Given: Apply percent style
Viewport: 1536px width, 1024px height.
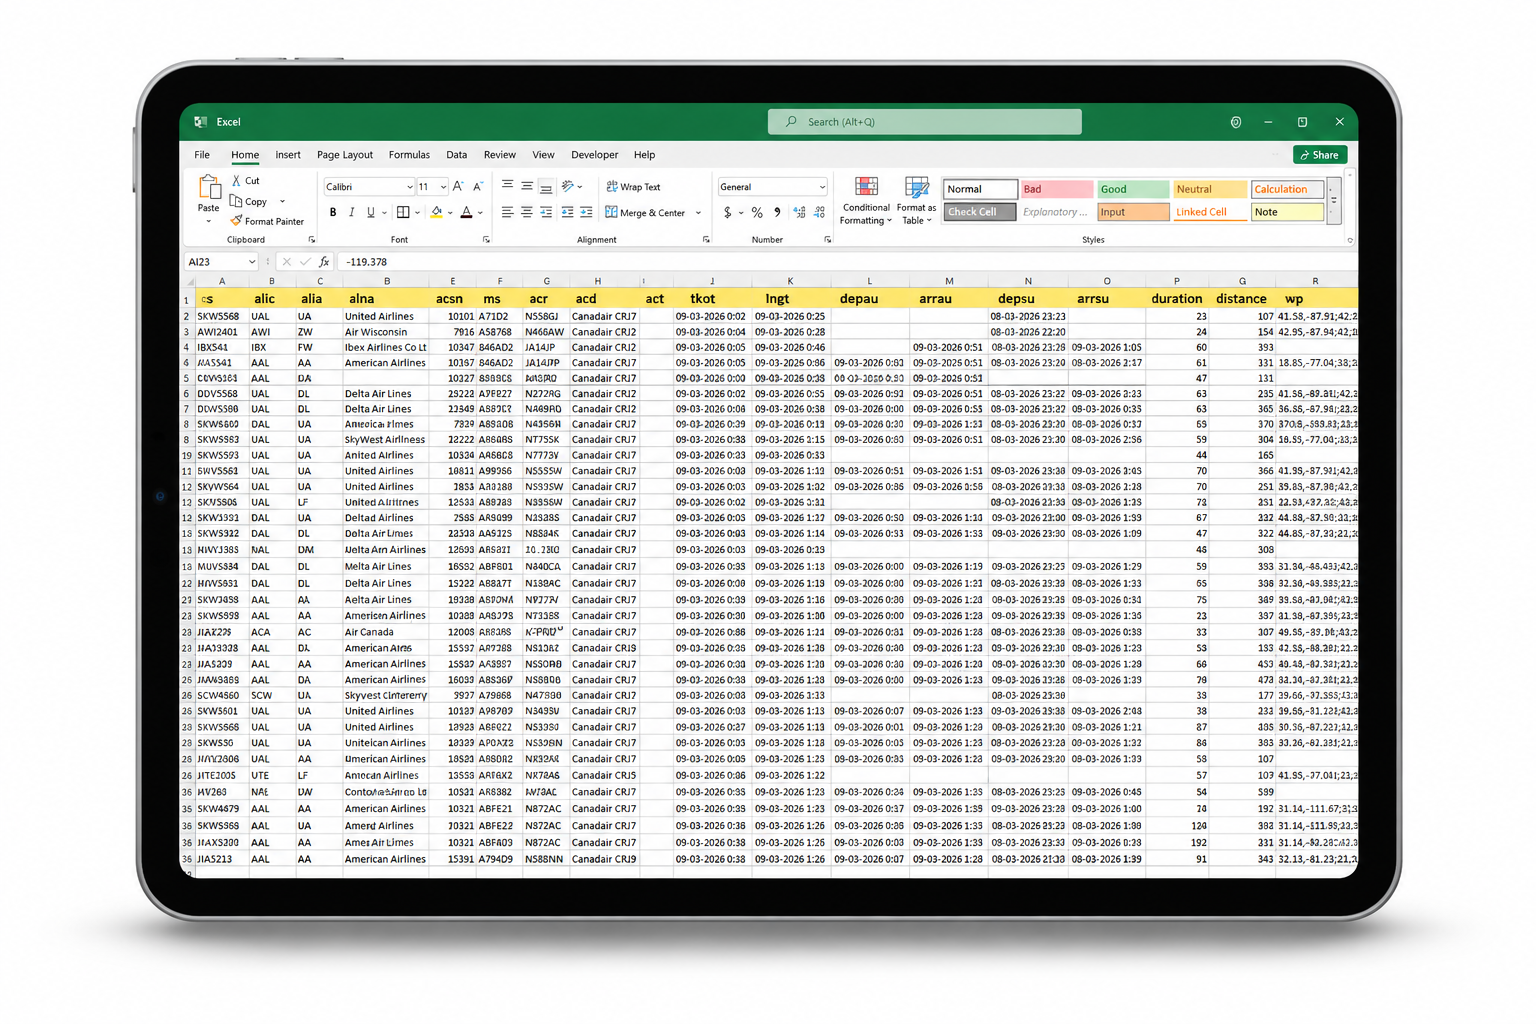Looking at the screenshot, I should tap(757, 213).
